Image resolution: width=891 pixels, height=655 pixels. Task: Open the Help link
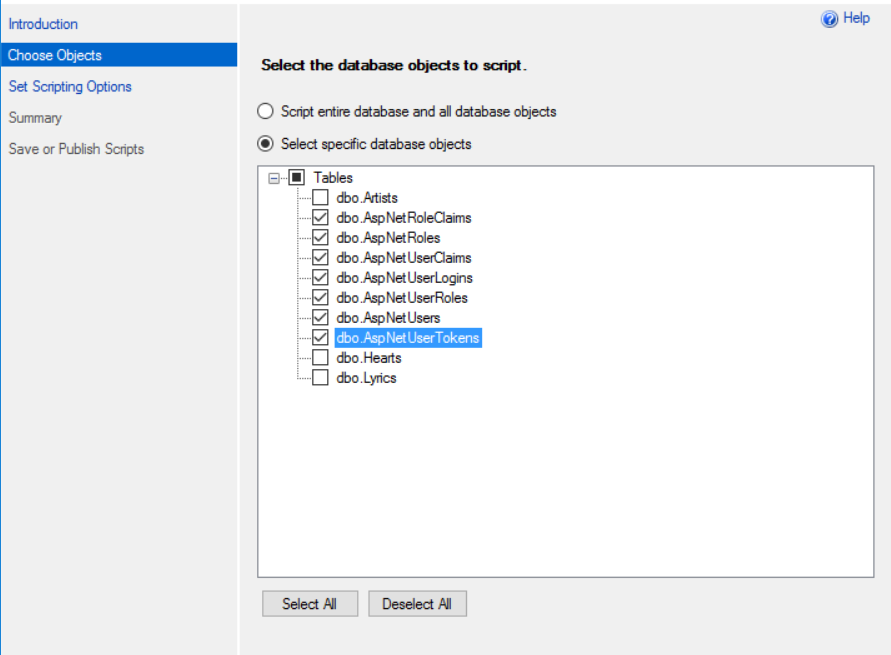point(857,18)
